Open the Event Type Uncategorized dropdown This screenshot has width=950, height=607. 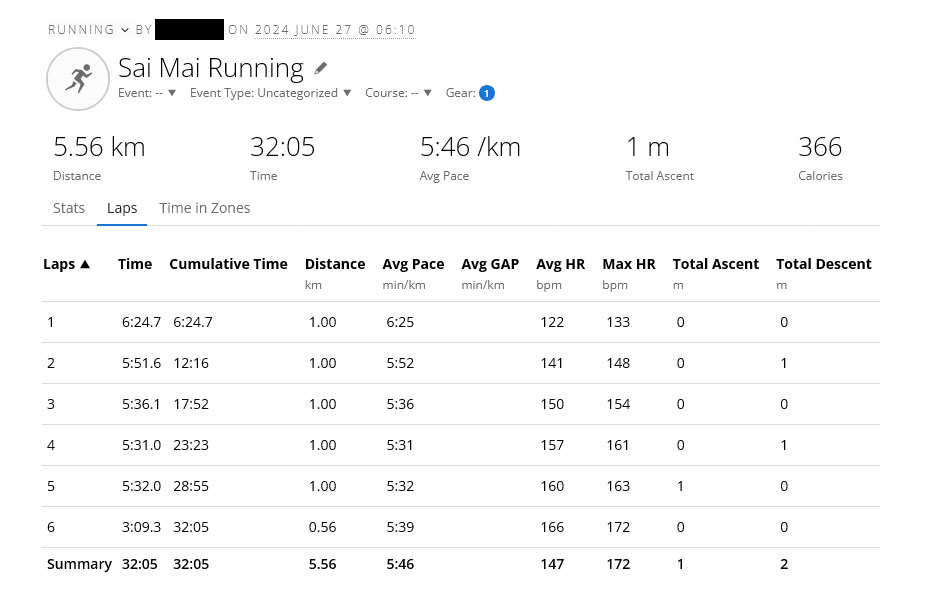(270, 93)
